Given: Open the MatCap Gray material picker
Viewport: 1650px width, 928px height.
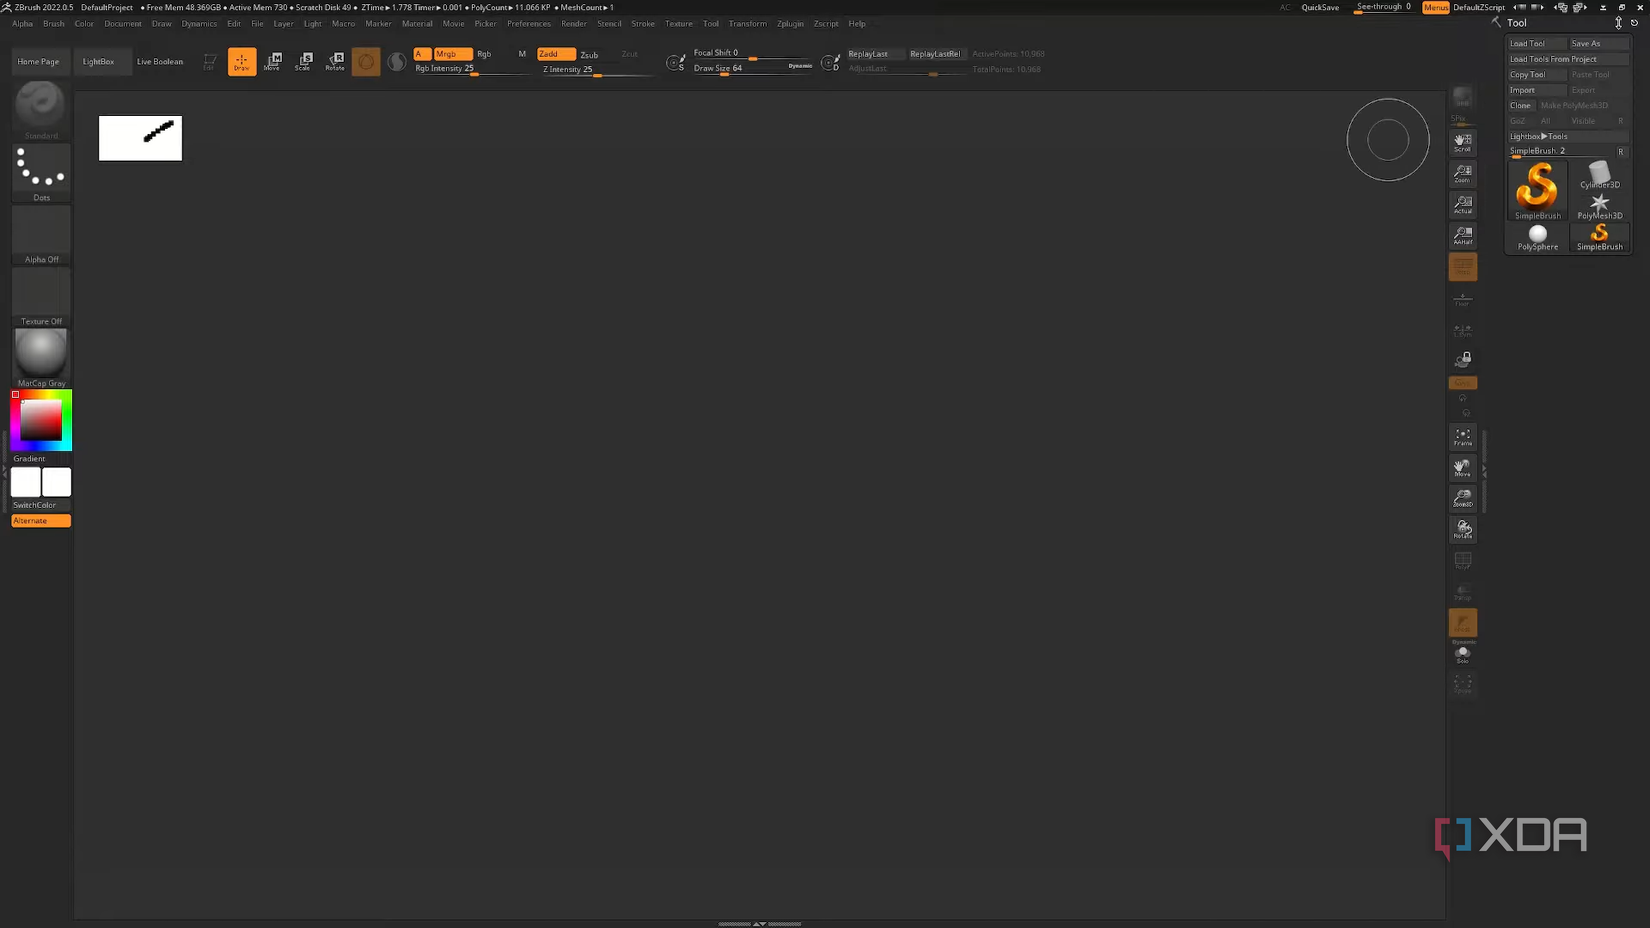Looking at the screenshot, I should (x=41, y=358).
